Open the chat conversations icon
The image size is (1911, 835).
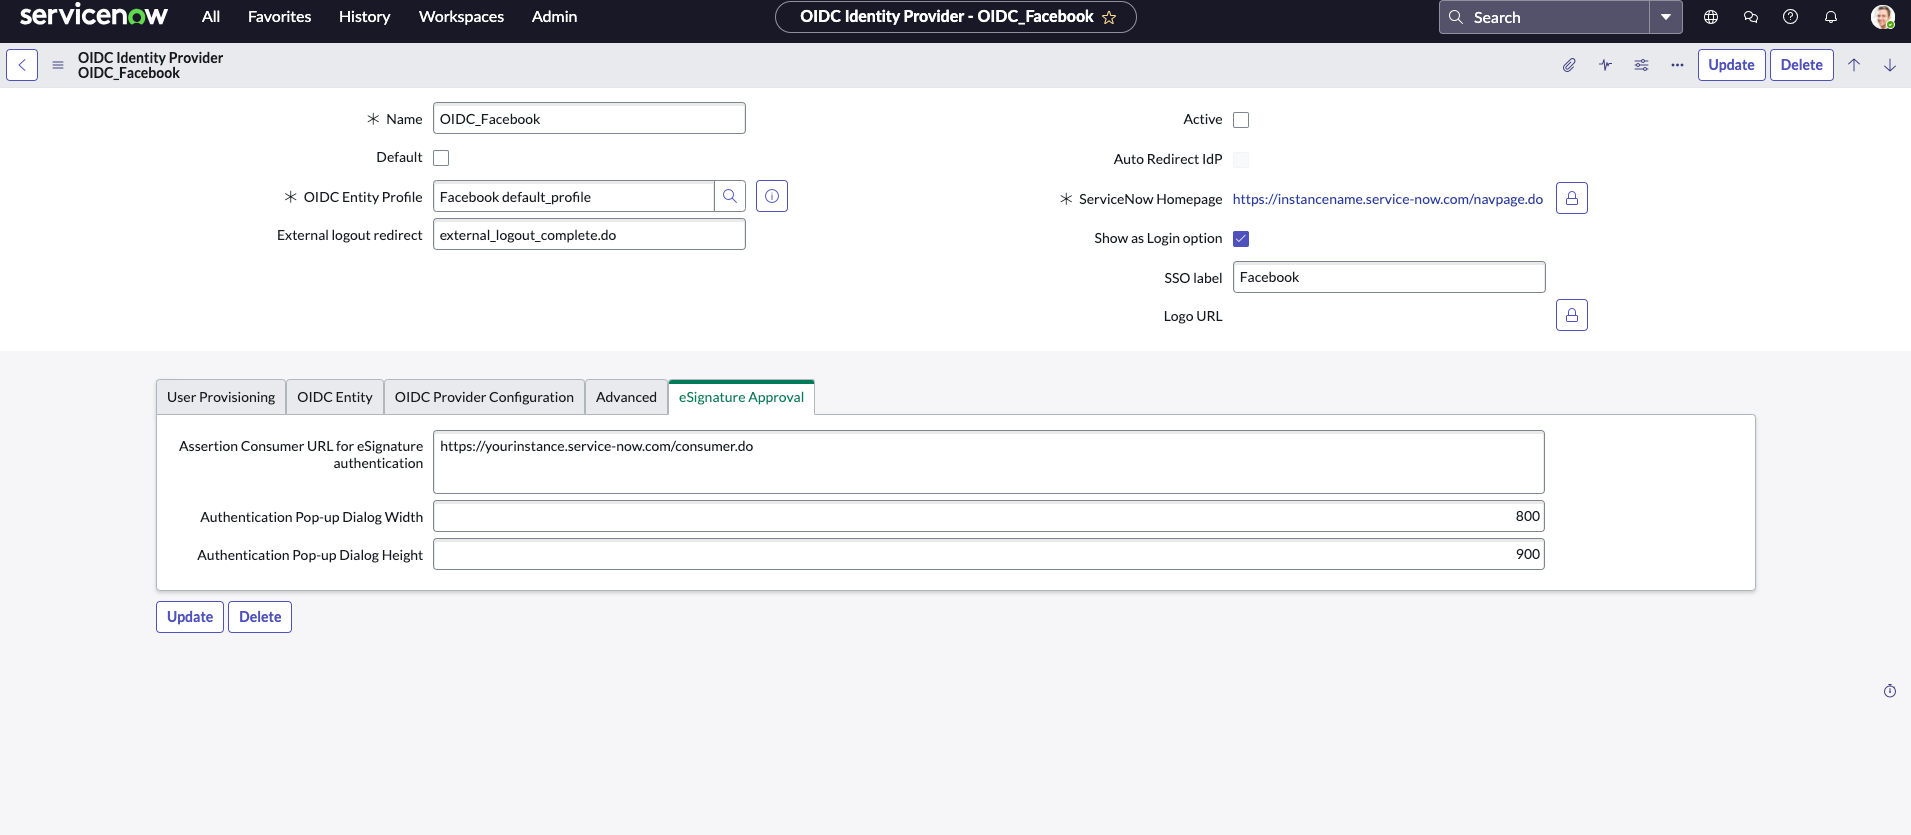[1751, 17]
